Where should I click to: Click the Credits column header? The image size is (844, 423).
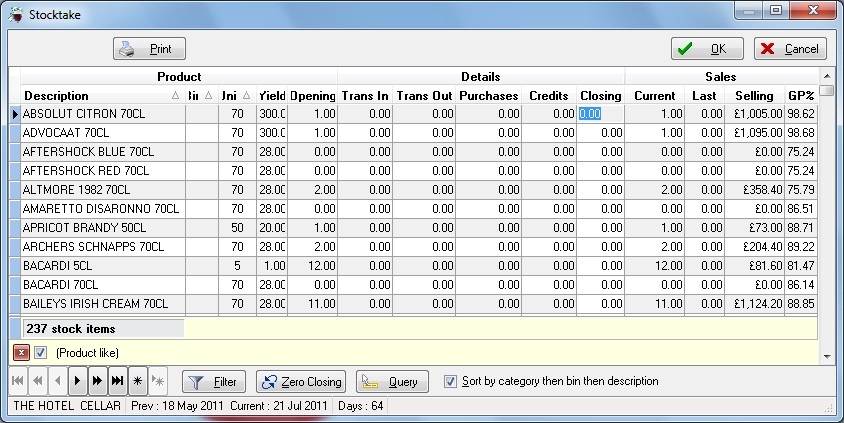pyautogui.click(x=548, y=95)
